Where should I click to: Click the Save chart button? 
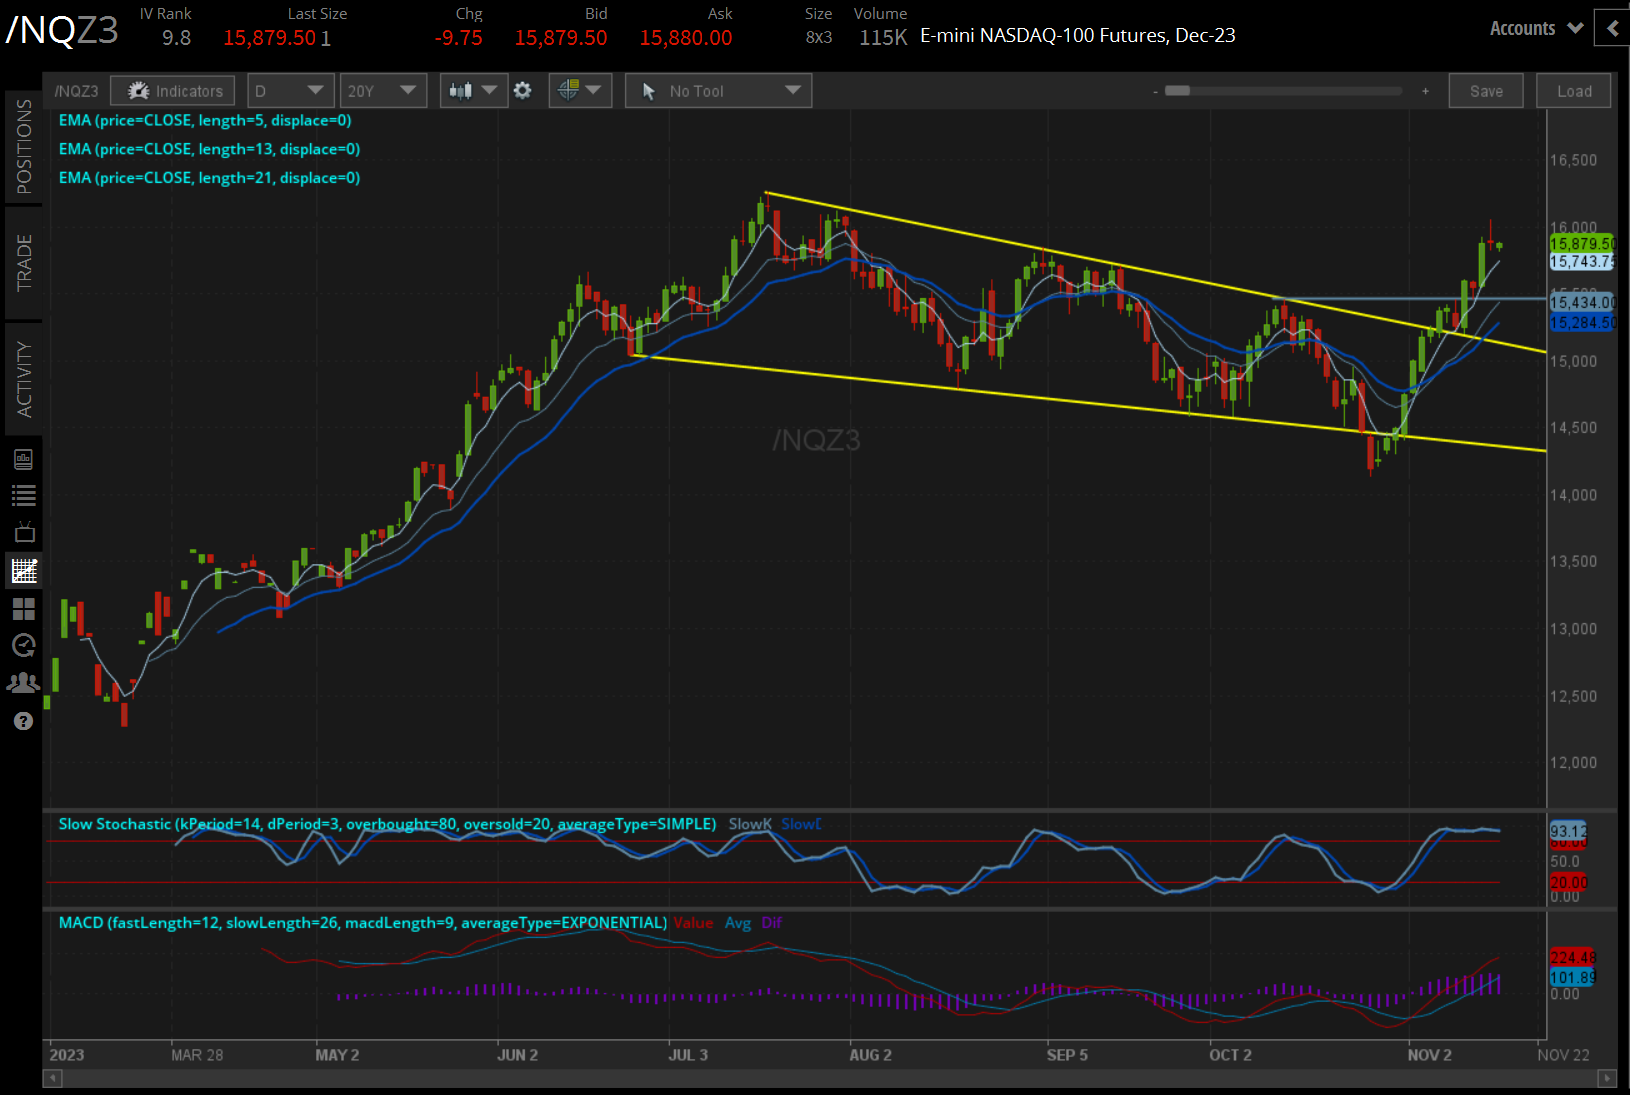click(x=1485, y=91)
